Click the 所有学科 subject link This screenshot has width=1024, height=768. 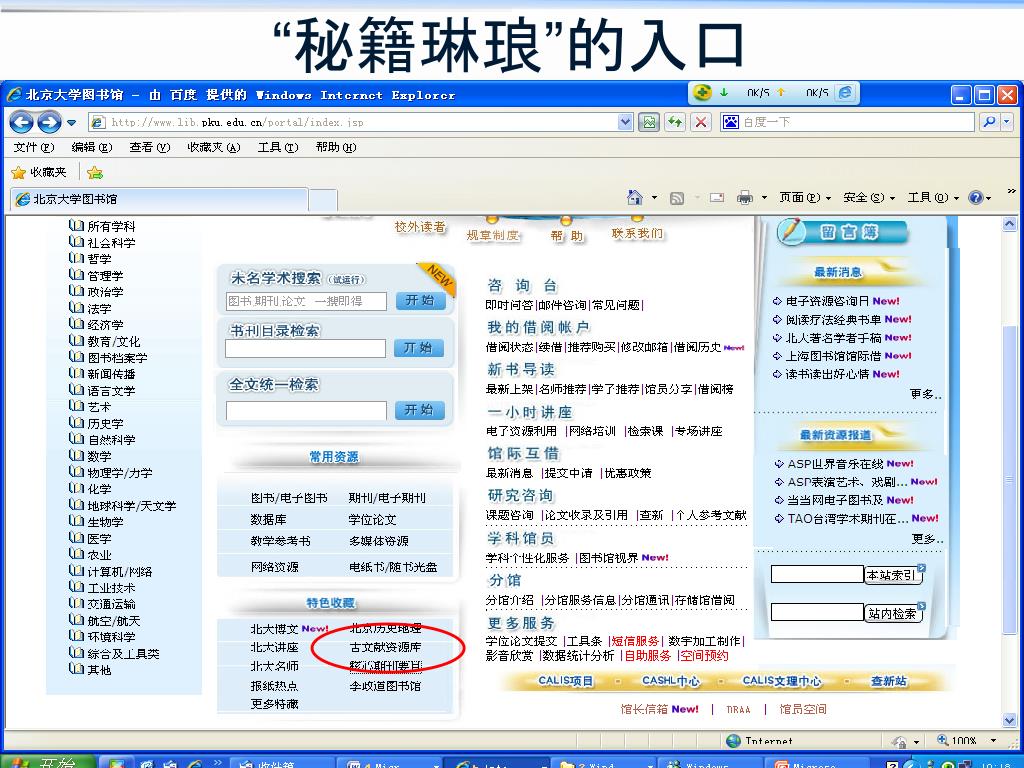(x=112, y=227)
